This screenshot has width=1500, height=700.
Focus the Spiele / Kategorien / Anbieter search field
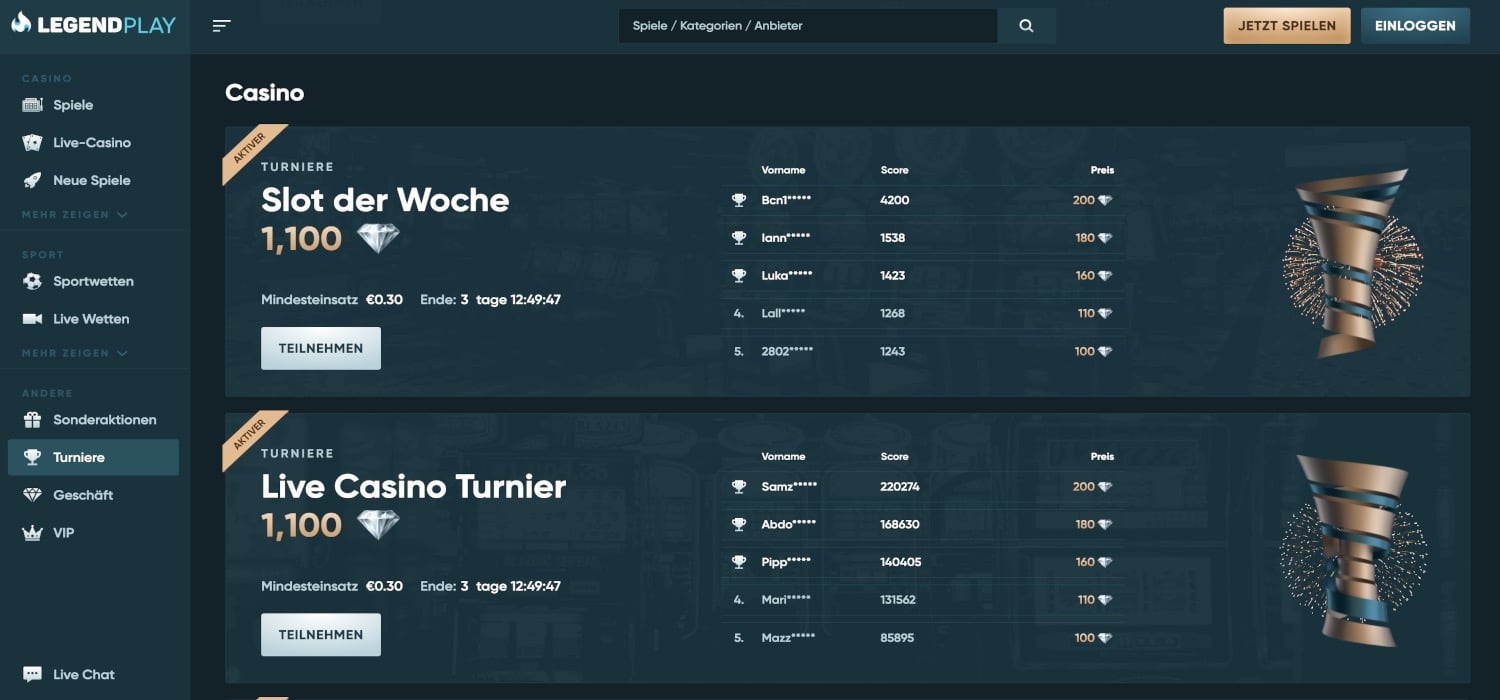click(x=807, y=26)
